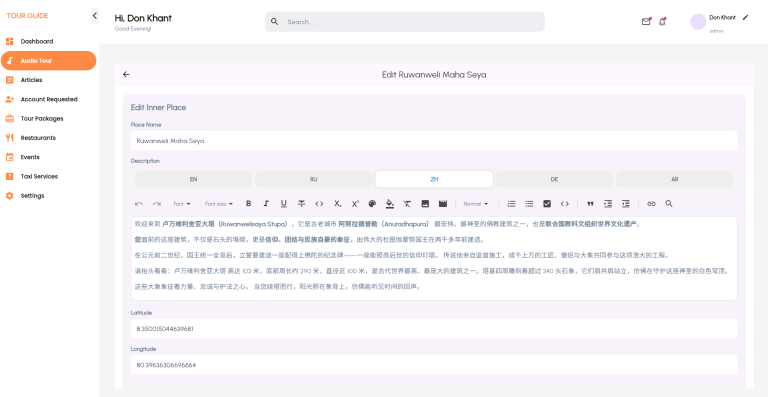Switch description to EN tab

[x=193, y=179]
